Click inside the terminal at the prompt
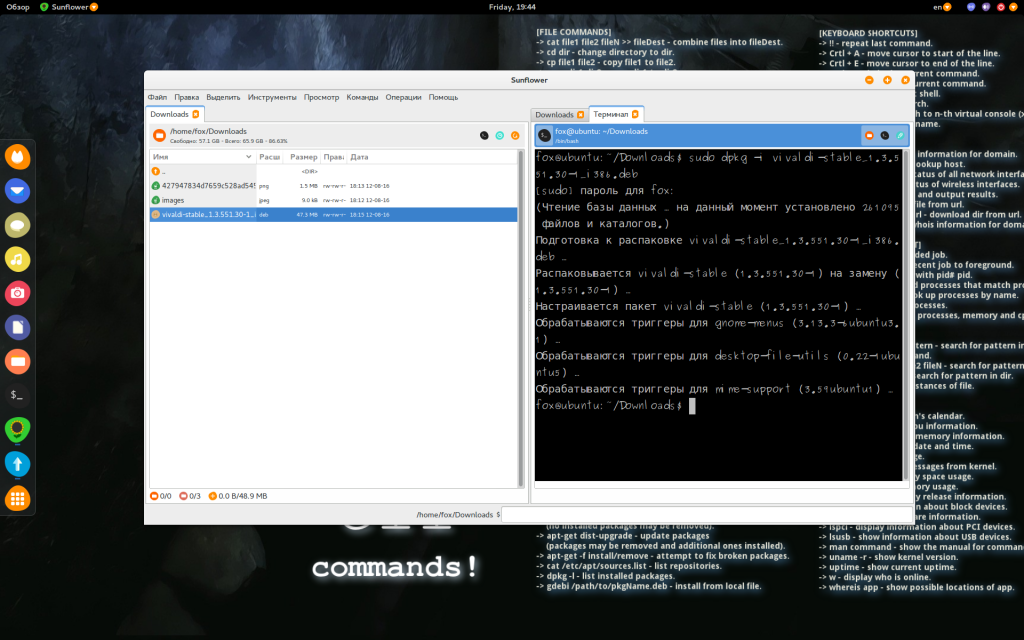Screen dimensions: 1024x640 [x=692, y=406]
